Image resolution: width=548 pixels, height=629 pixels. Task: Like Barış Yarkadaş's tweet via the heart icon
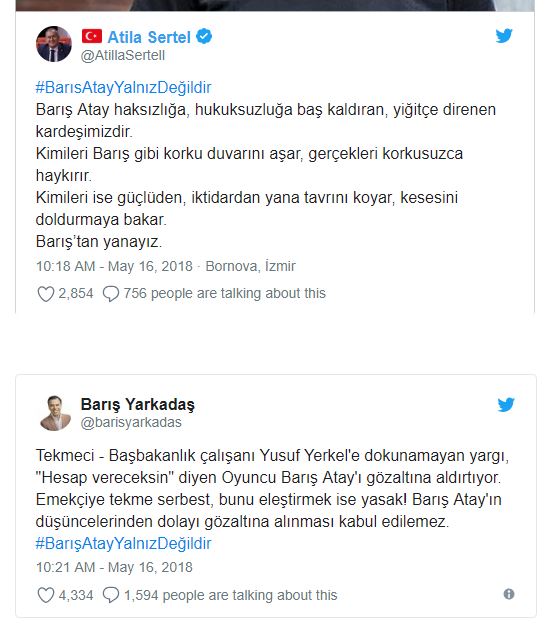coord(45,595)
